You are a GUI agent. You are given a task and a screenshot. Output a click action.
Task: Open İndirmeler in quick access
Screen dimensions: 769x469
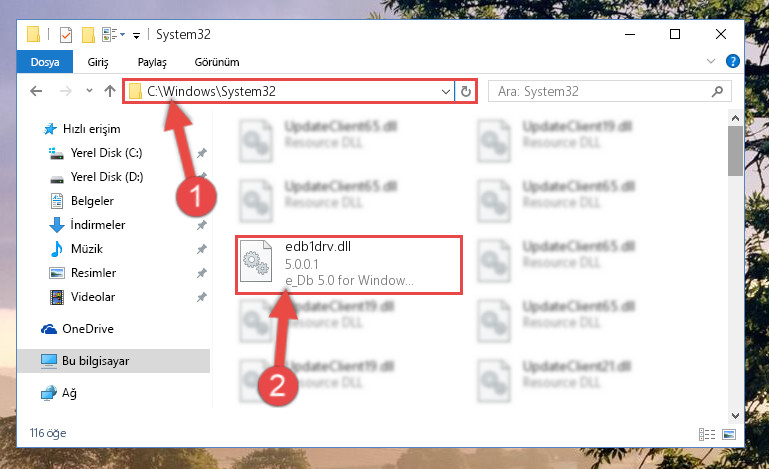pos(98,225)
